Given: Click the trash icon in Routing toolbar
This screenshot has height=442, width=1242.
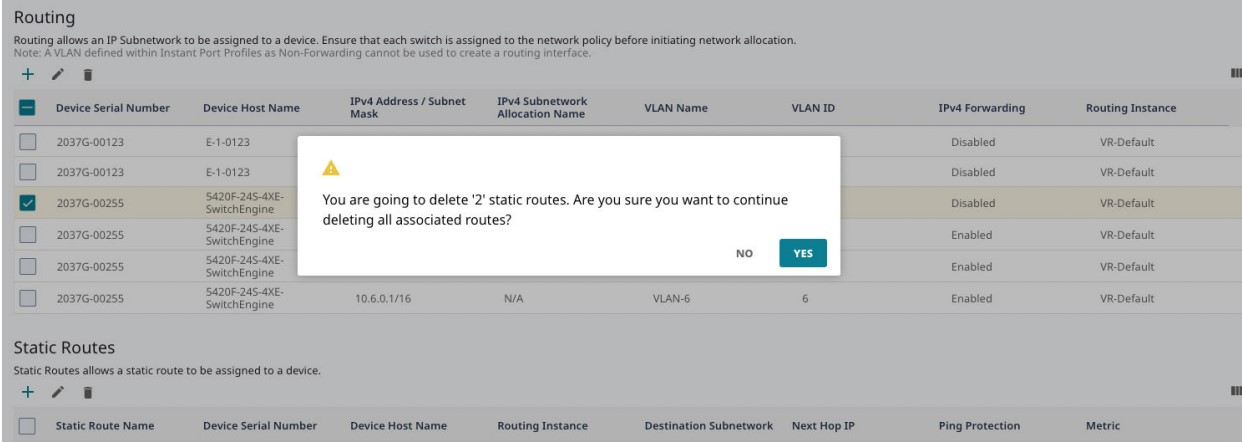Looking at the screenshot, I should coord(86,75).
